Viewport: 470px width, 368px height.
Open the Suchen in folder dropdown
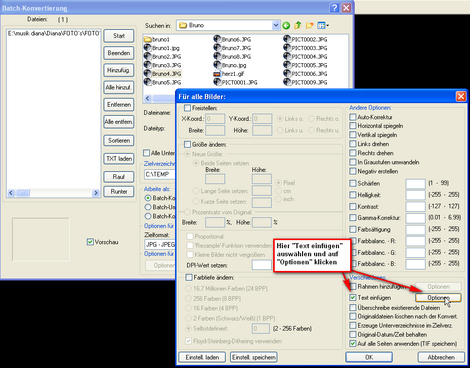pos(275,25)
